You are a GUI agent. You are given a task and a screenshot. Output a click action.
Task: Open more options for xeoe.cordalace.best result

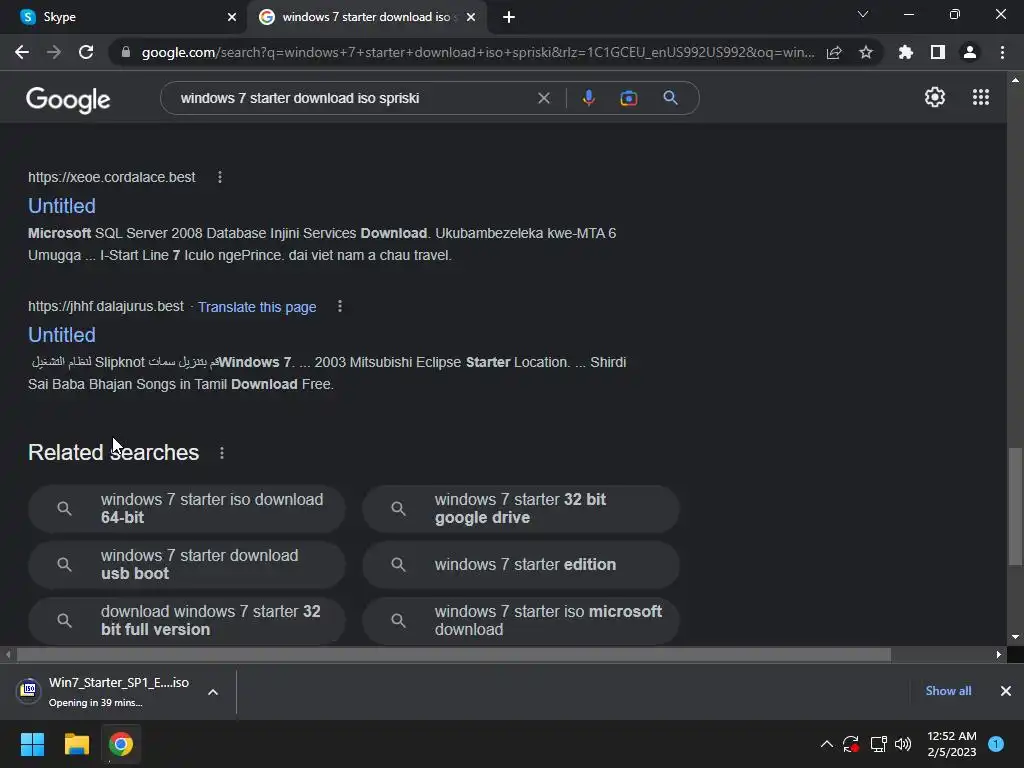pyautogui.click(x=220, y=177)
